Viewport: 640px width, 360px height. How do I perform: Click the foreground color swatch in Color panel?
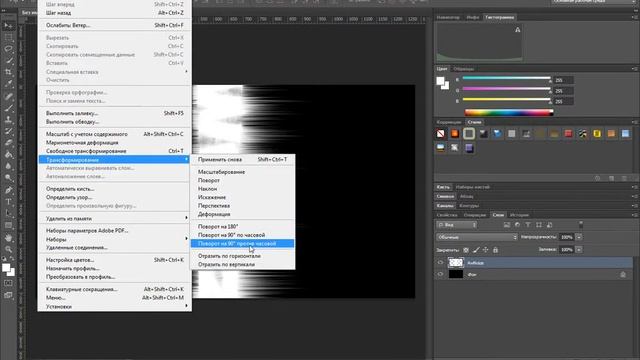tap(440, 81)
